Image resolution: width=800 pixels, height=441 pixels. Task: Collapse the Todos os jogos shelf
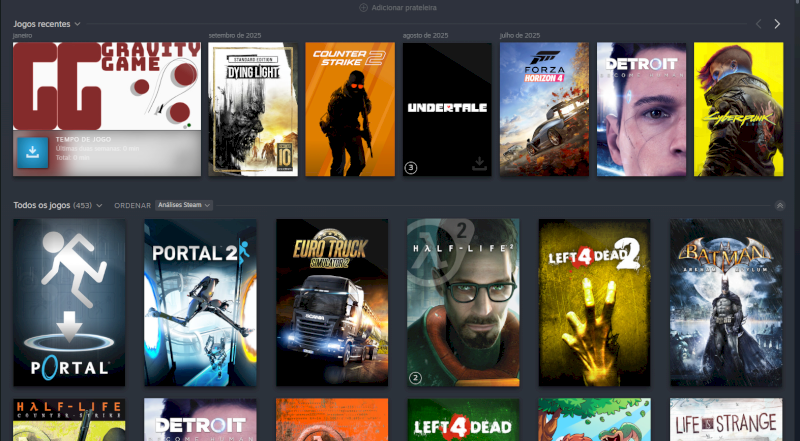click(x=780, y=206)
